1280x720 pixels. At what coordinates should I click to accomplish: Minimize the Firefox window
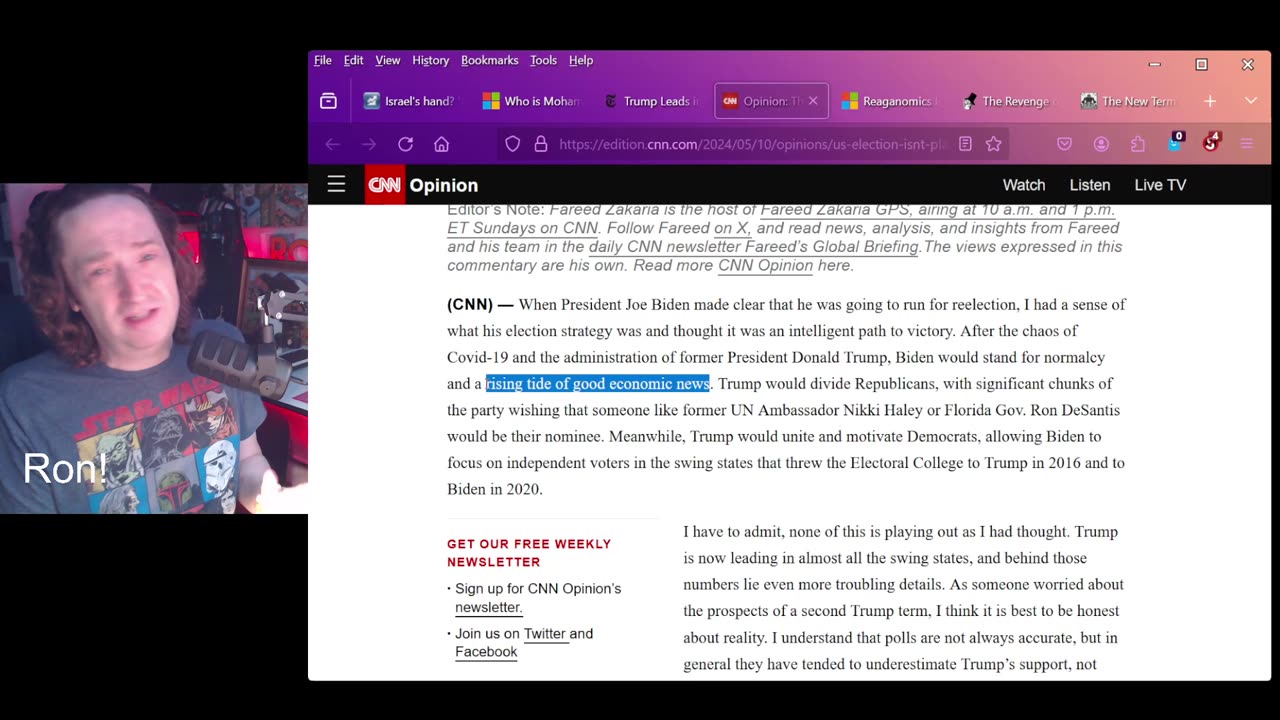tap(1155, 64)
